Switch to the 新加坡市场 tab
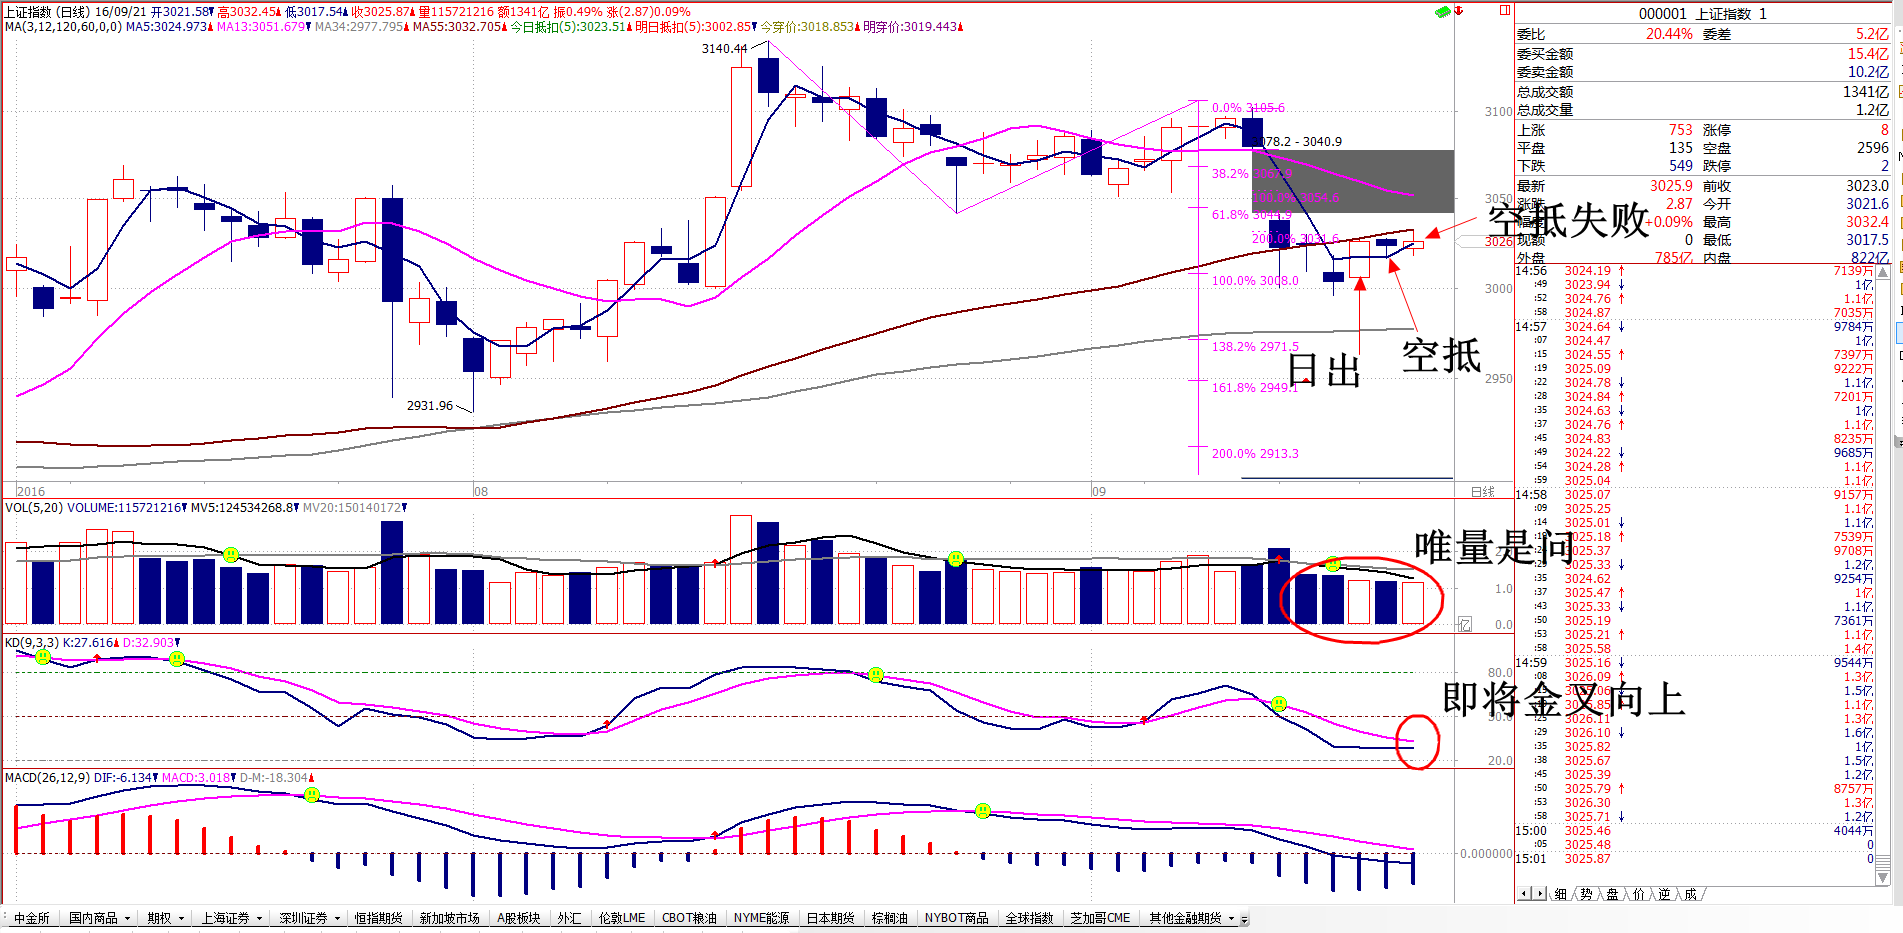Screen dimensions: 1903x933 click(x=449, y=918)
